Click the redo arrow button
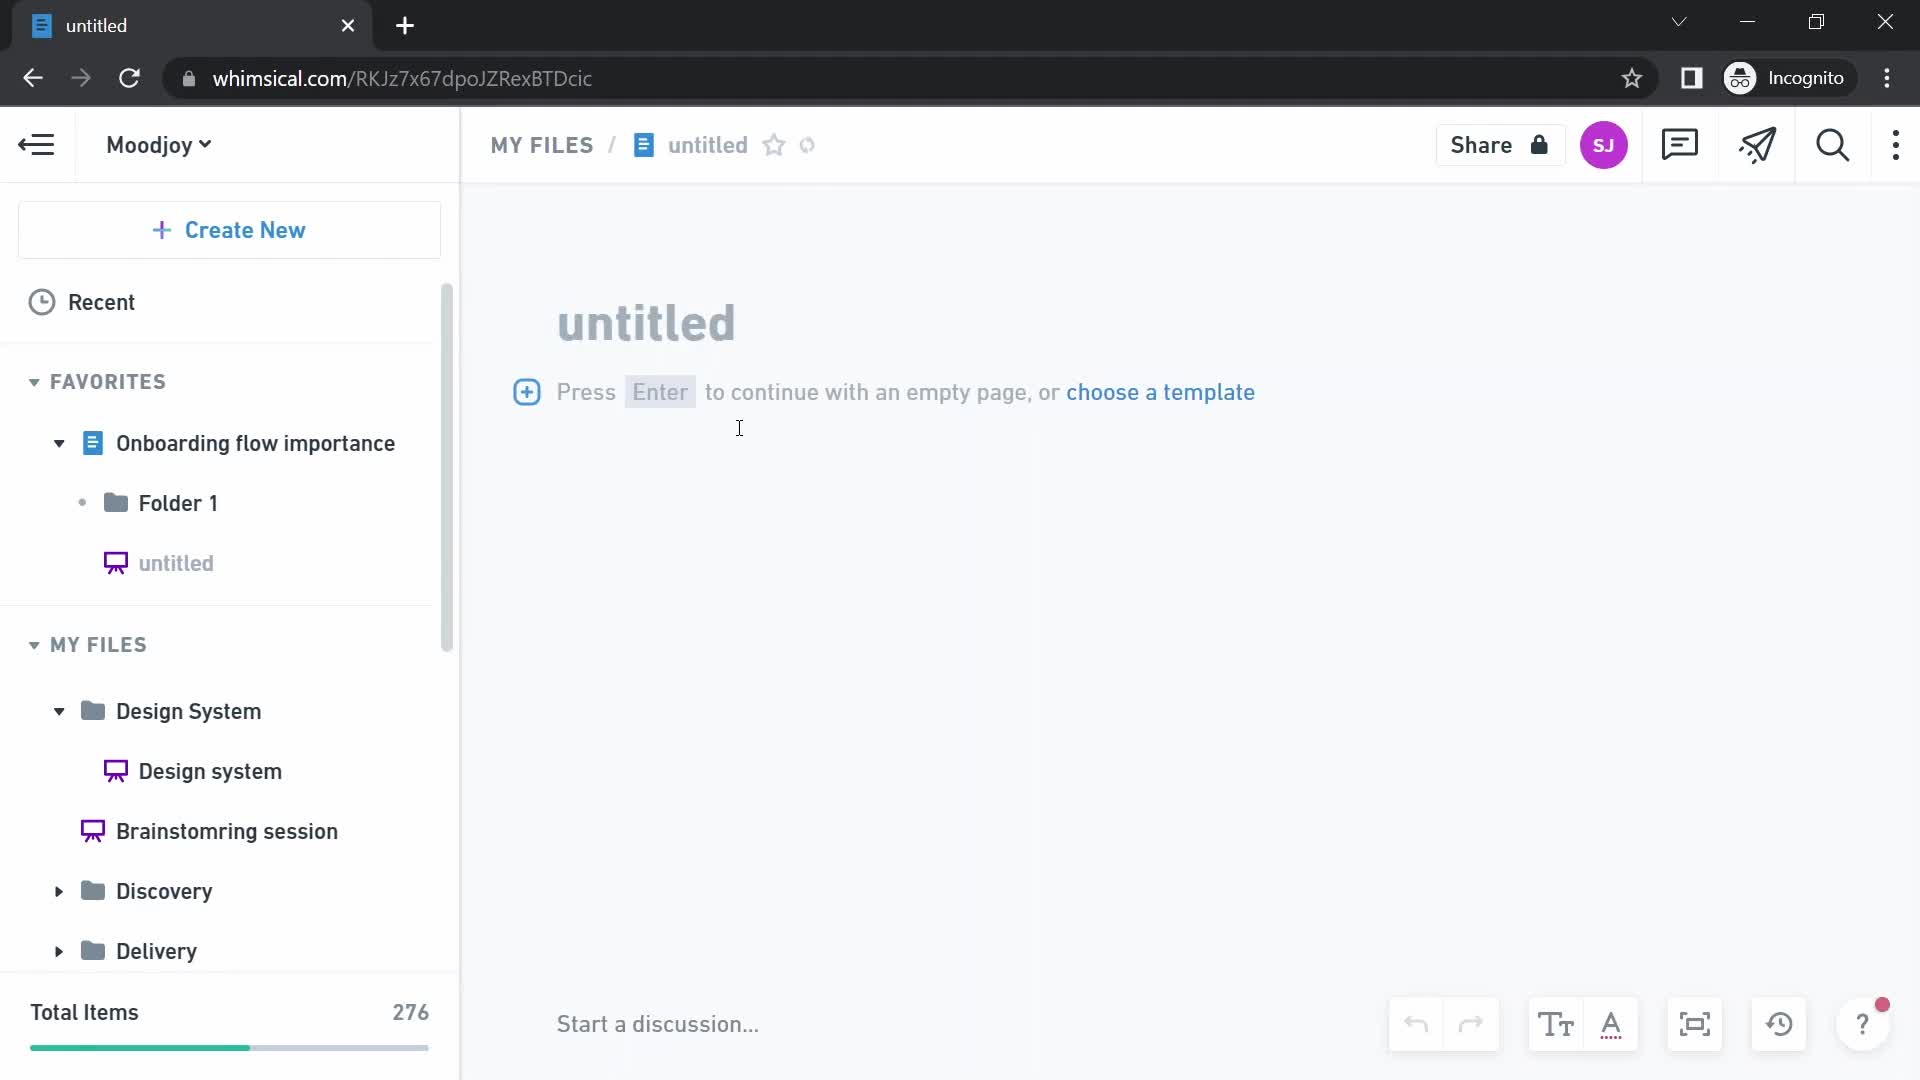Screen dimensions: 1920x1080 pyautogui.click(x=1471, y=1024)
